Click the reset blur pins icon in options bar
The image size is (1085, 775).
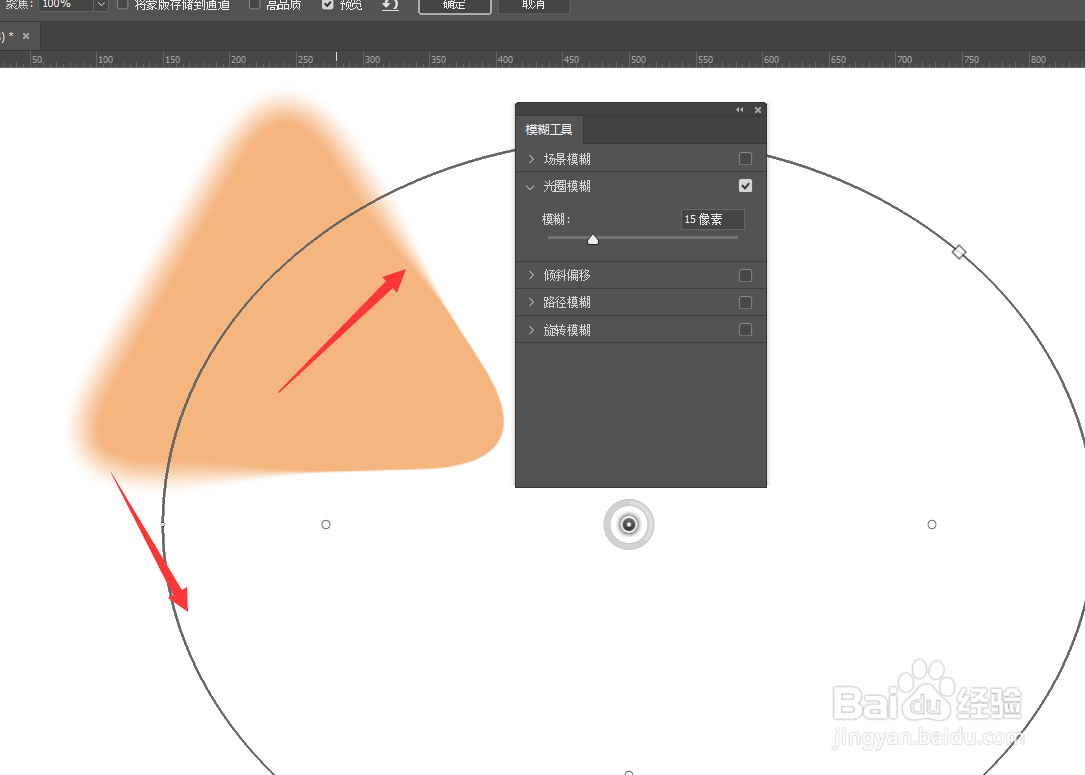point(390,4)
